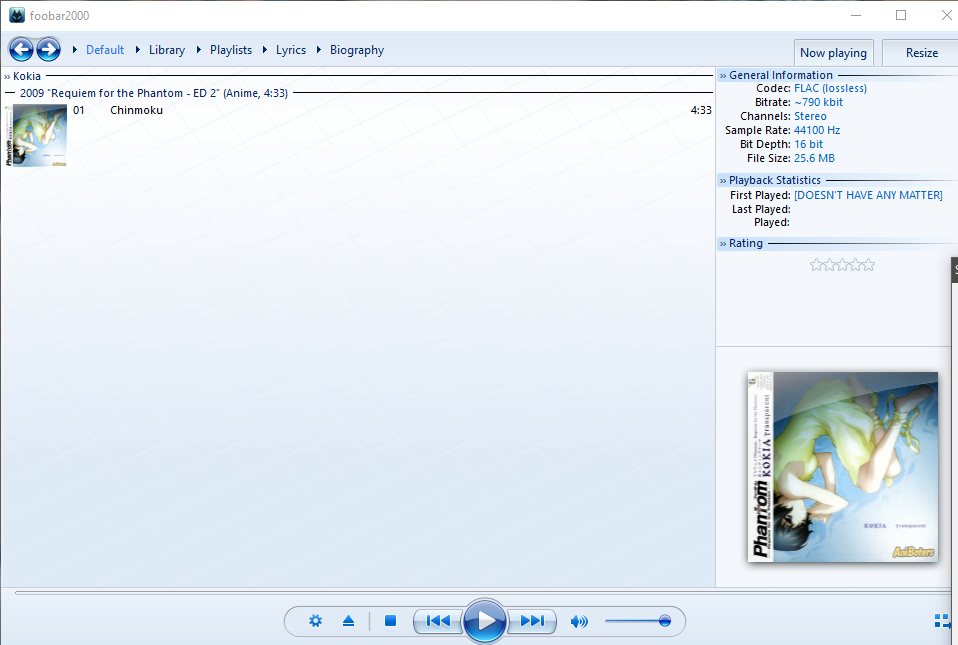
Task: Maximize the foobar2000 window
Action: (901, 15)
